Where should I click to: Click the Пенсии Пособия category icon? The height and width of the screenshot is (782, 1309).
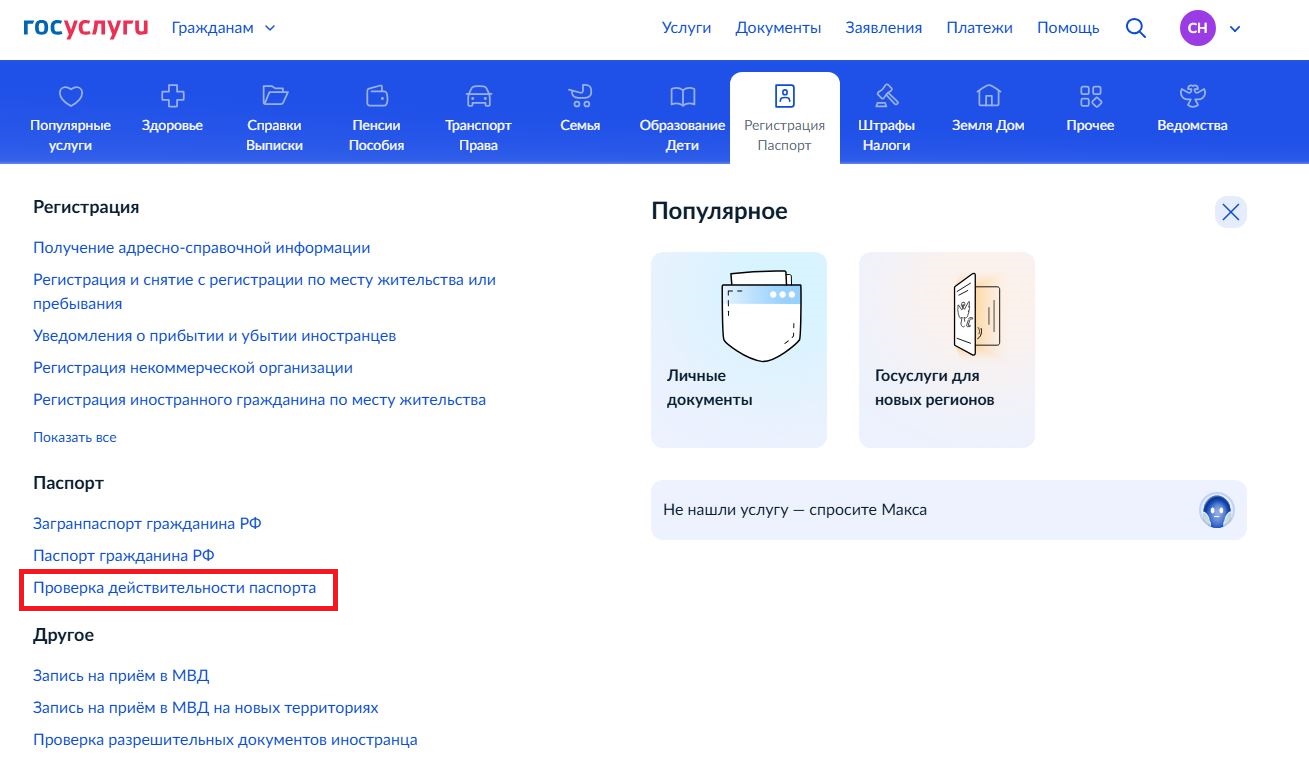[x=376, y=97]
